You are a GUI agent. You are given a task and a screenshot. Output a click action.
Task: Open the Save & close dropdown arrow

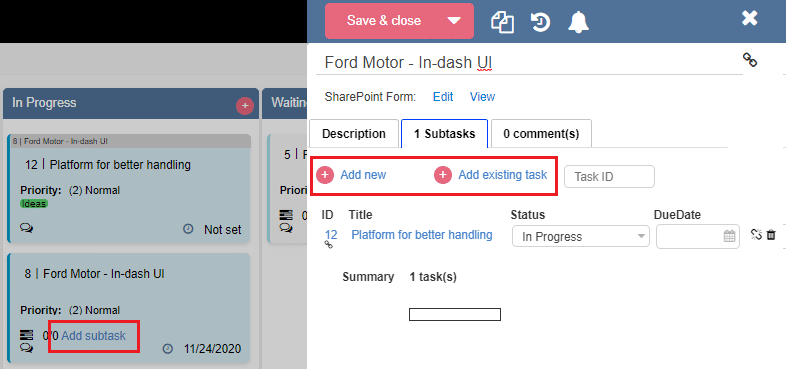[454, 21]
